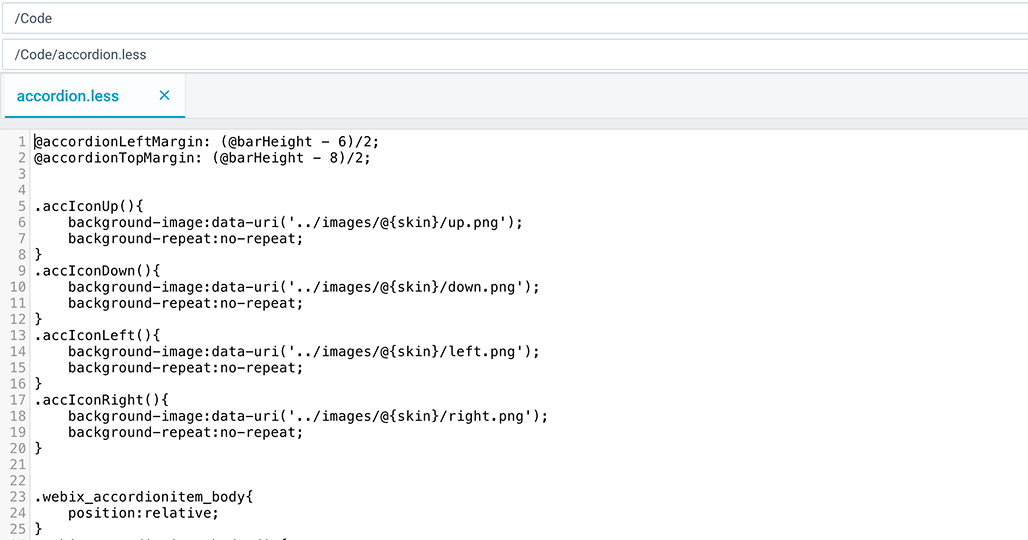Click the position:relative declaration
This screenshot has height=540, width=1028.
[x=143, y=513]
